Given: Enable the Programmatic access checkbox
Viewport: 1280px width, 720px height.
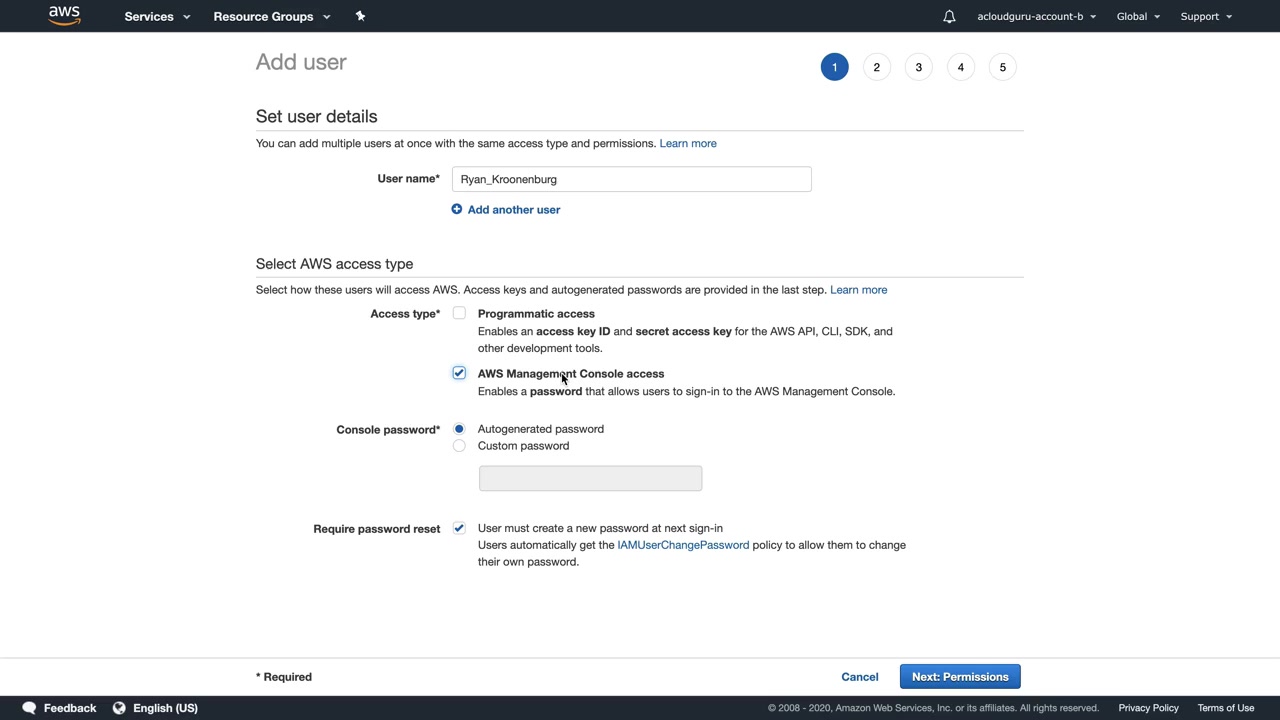Looking at the screenshot, I should click(x=459, y=313).
